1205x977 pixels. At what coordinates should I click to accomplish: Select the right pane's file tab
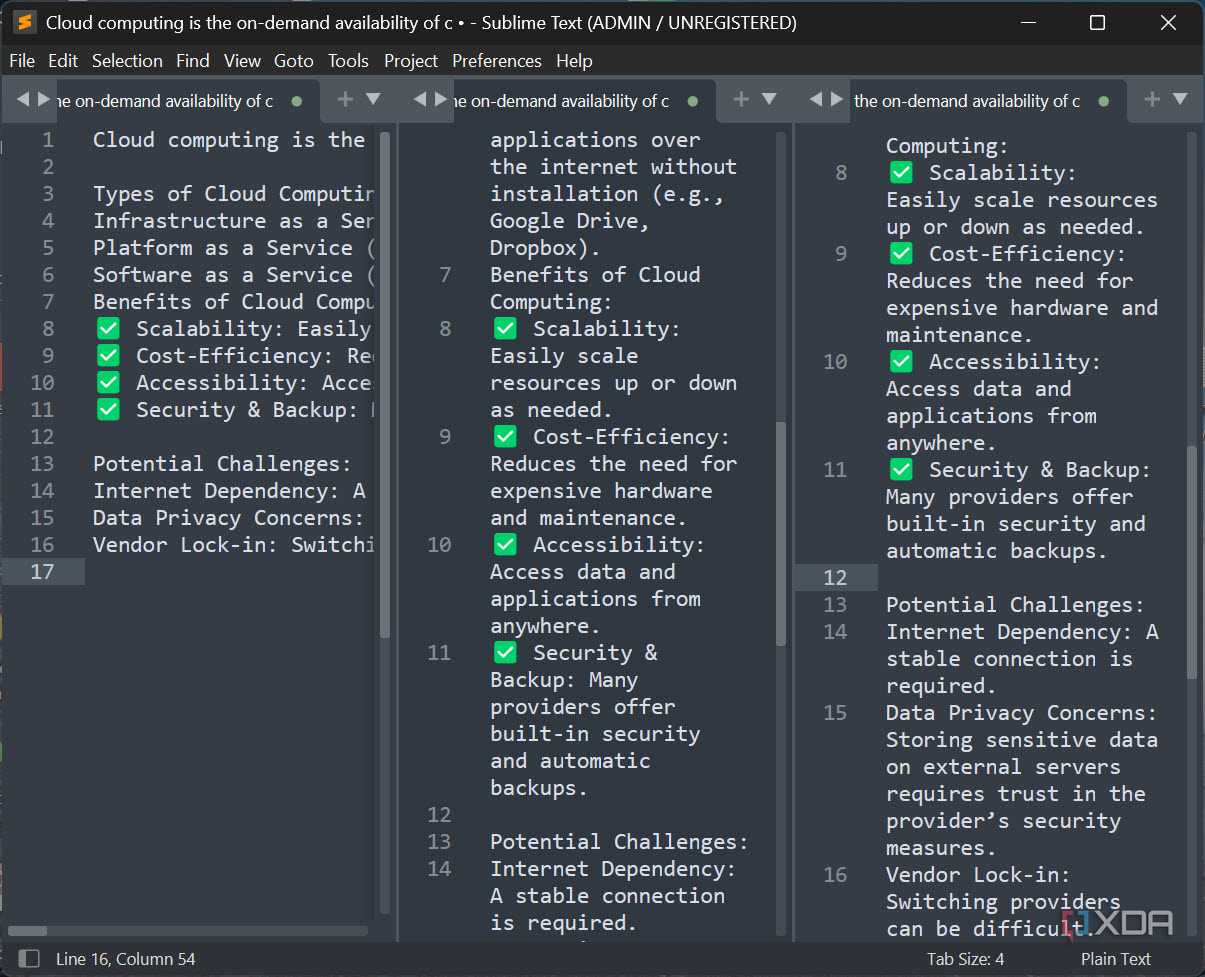985,101
